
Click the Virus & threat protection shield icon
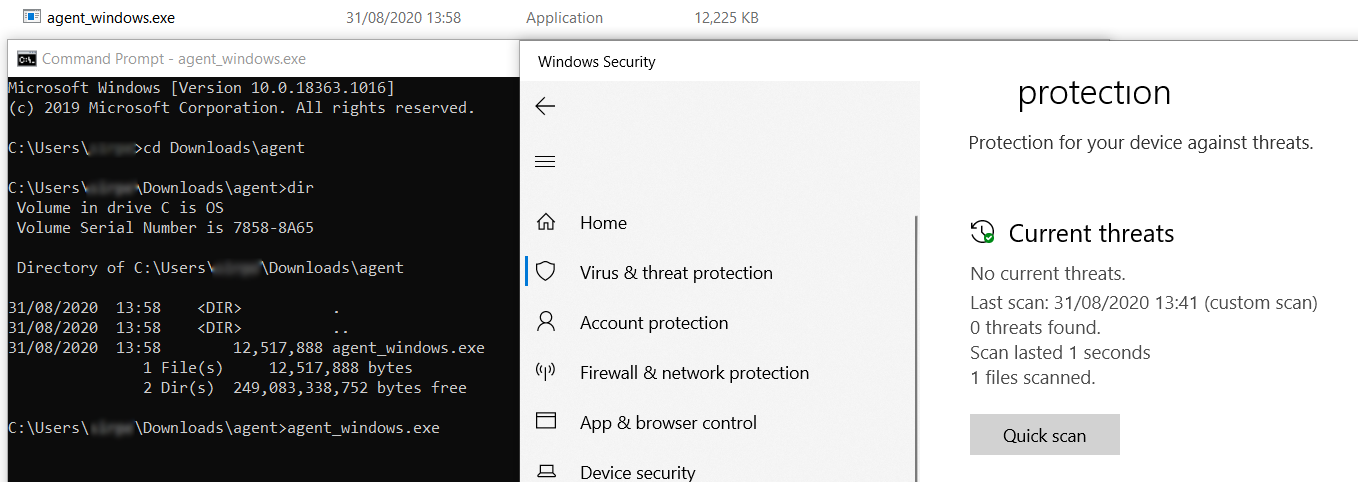pos(546,272)
